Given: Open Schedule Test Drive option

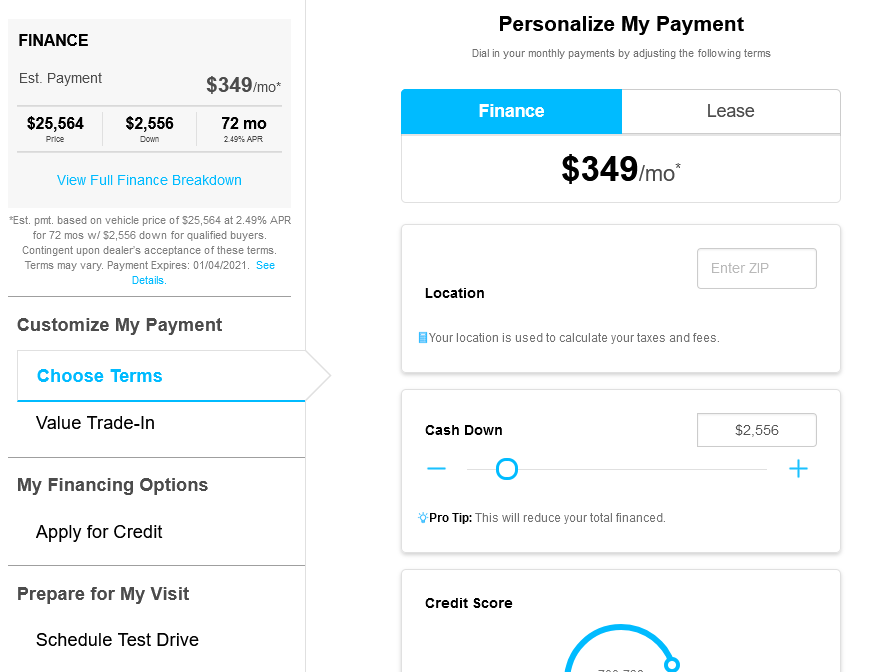Looking at the screenshot, I should click(117, 640).
